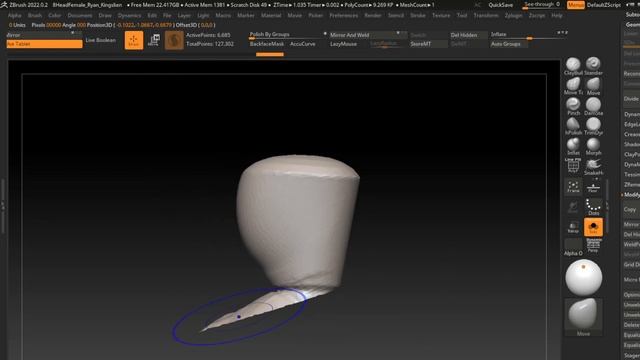This screenshot has height=360, width=640.
Task: Open the Alpha menu
Action: pos(14,16)
